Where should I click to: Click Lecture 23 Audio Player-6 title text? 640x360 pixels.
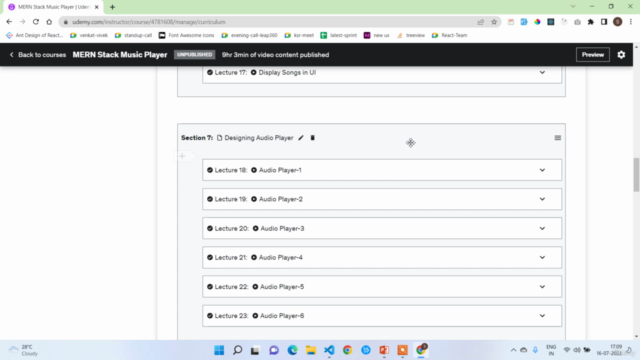tap(282, 316)
